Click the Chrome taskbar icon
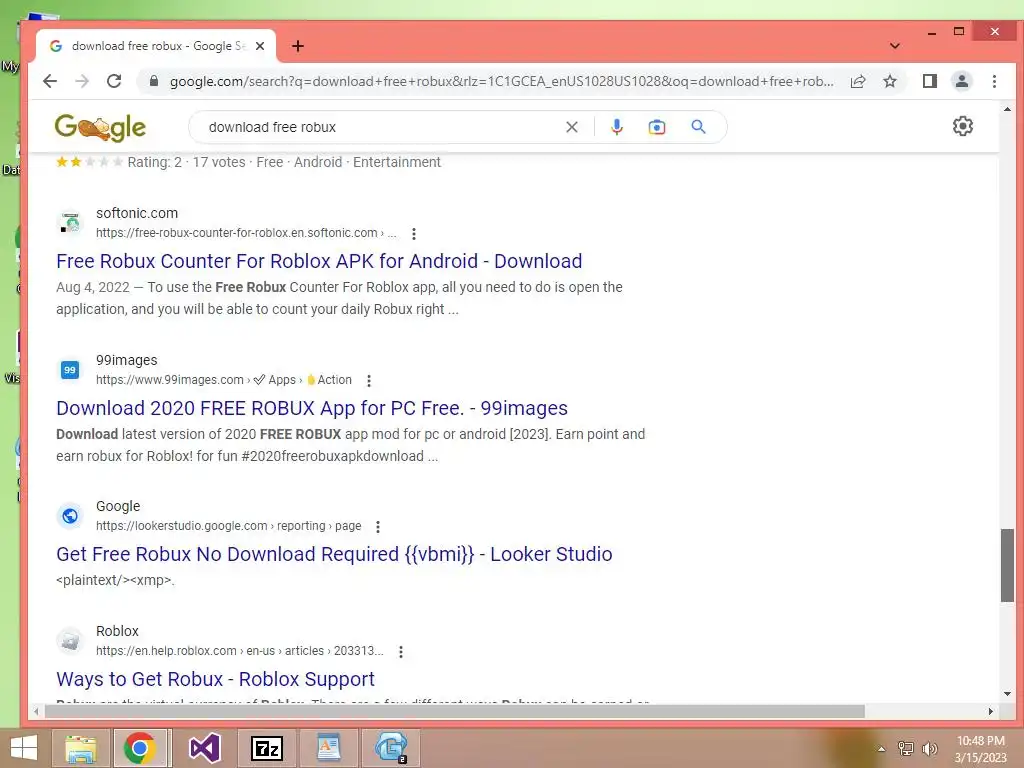Image resolution: width=1024 pixels, height=768 pixels. 139,748
